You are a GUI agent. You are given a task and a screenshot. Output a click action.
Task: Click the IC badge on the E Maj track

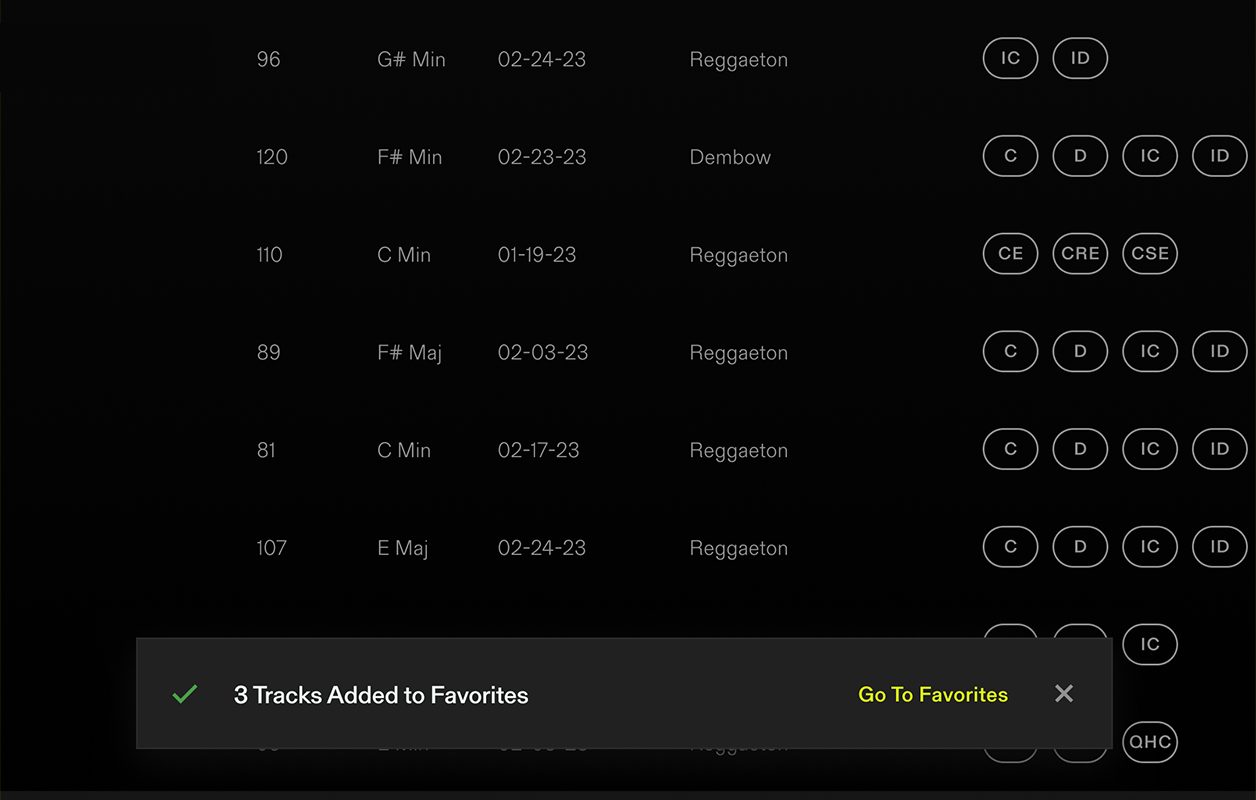pyautogui.click(x=1150, y=547)
